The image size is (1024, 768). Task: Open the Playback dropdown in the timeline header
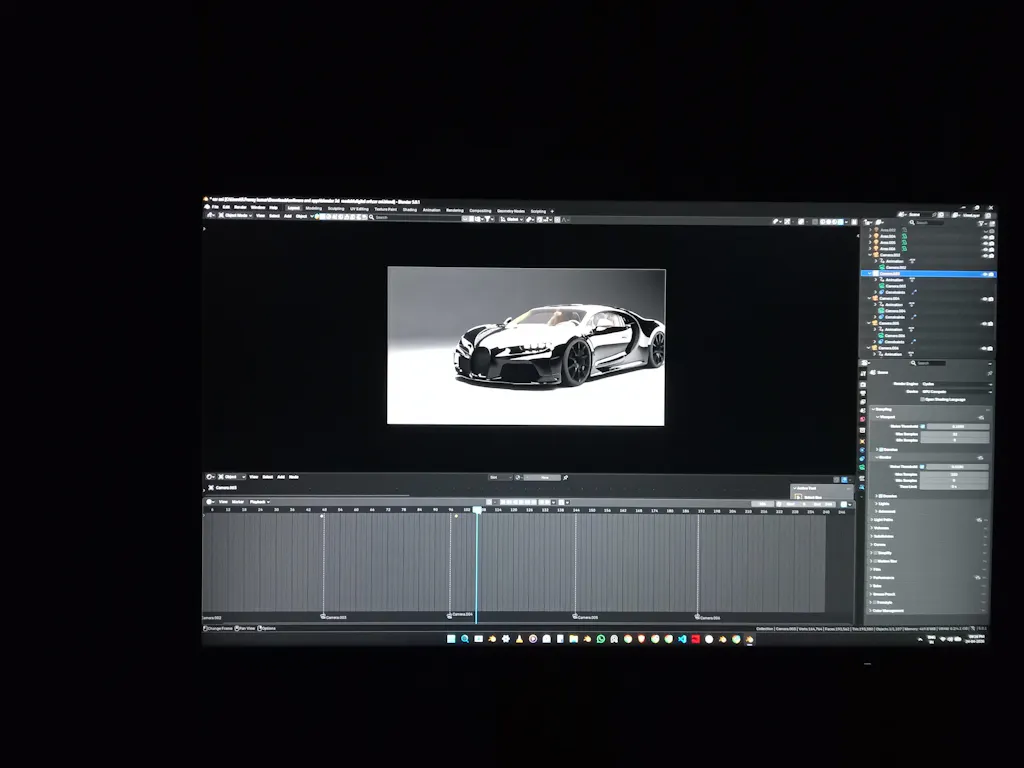coord(259,502)
